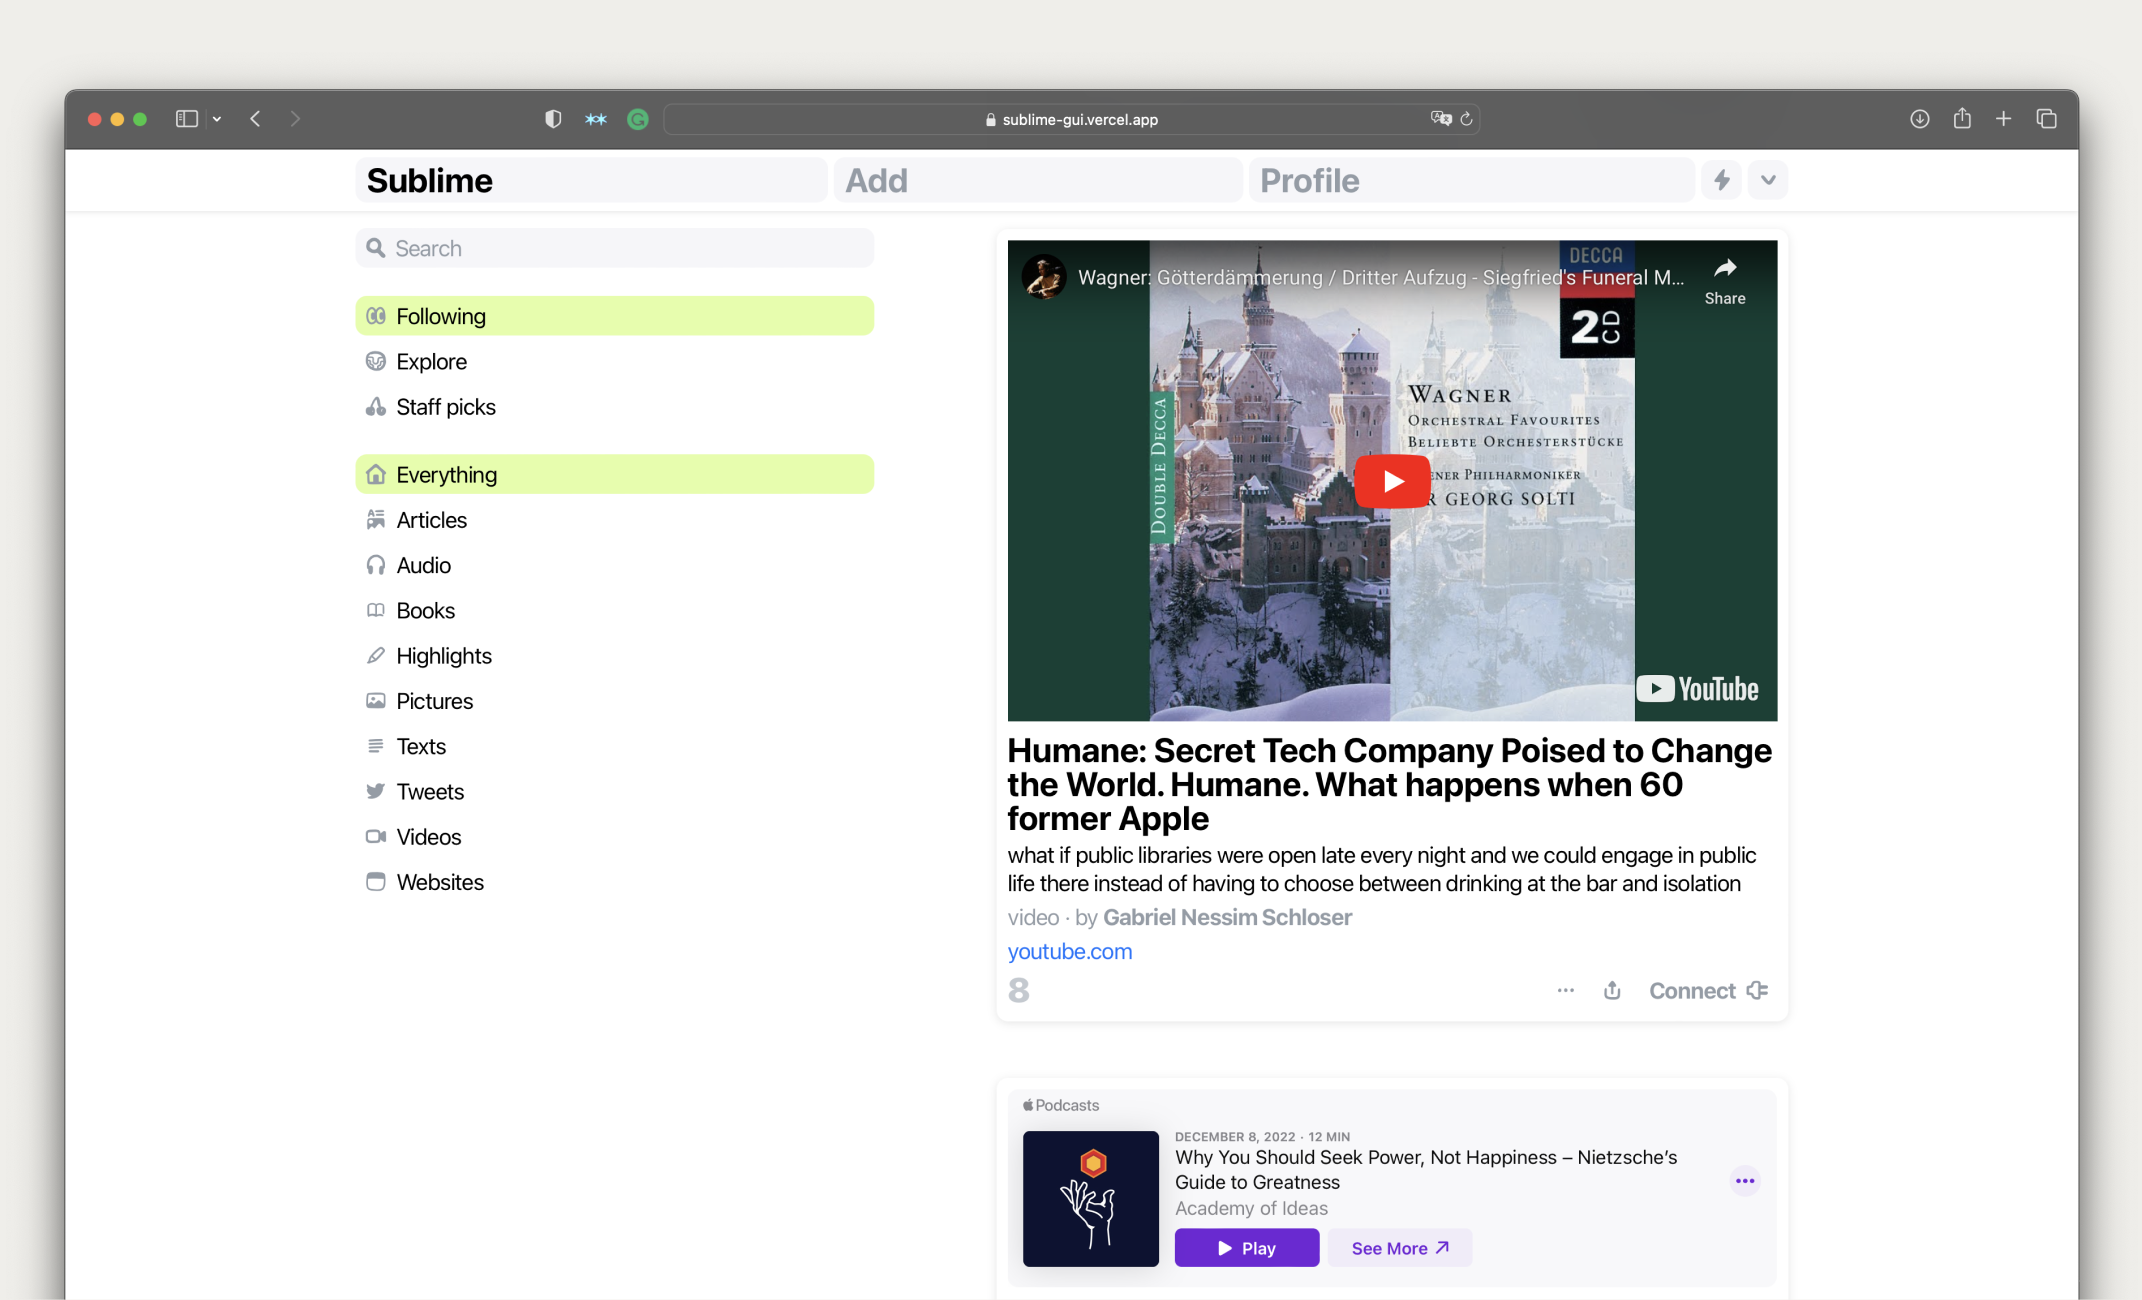Viewport: 2142px width, 1300px height.
Task: Click the Grammarly extension icon
Action: (638, 119)
